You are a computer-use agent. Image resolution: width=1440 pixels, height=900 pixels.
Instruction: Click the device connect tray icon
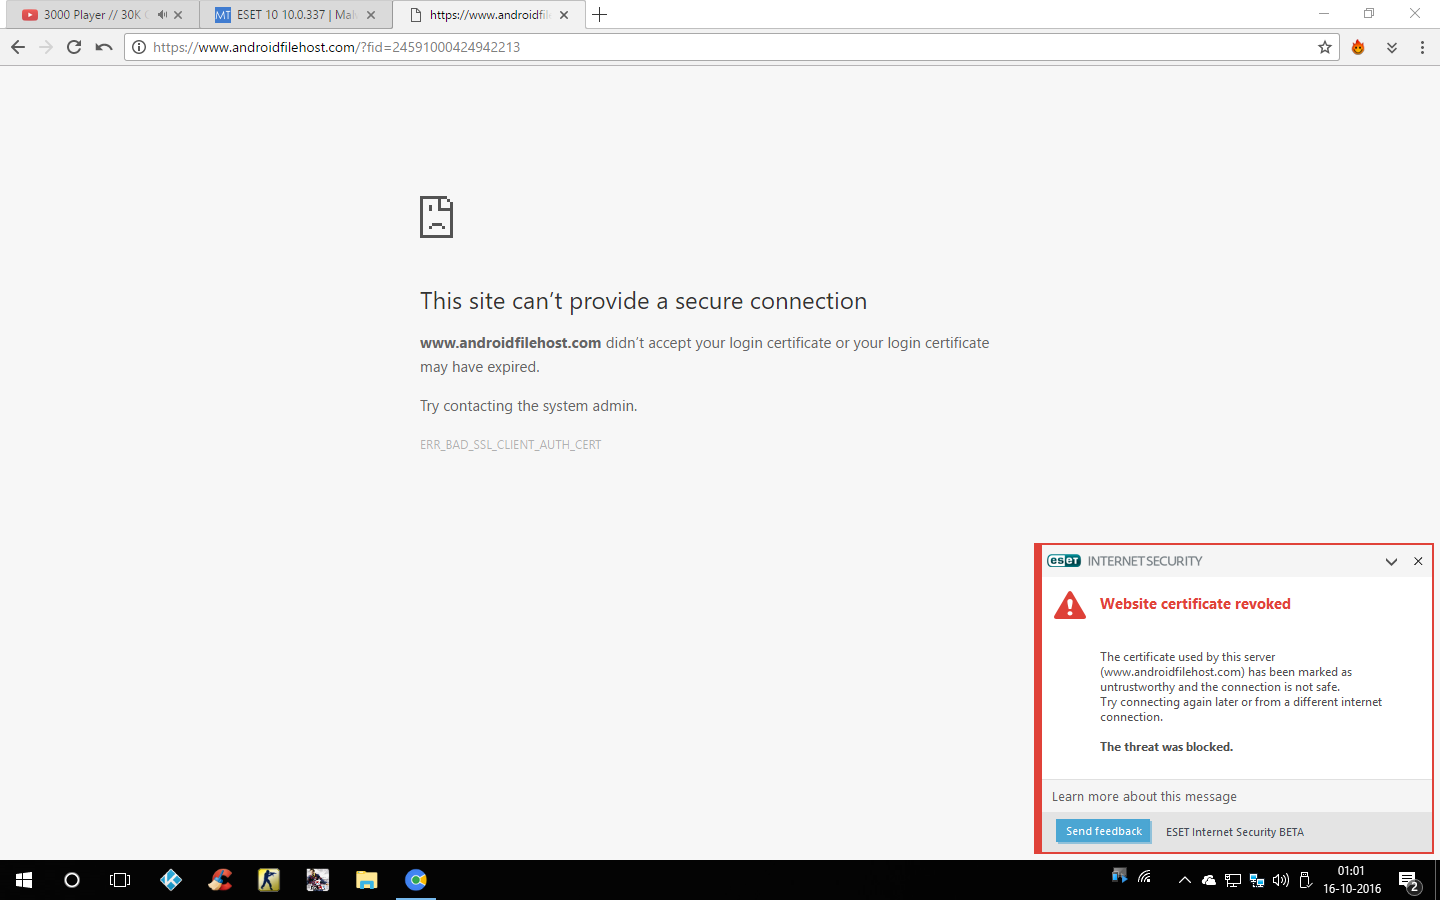1120,876
